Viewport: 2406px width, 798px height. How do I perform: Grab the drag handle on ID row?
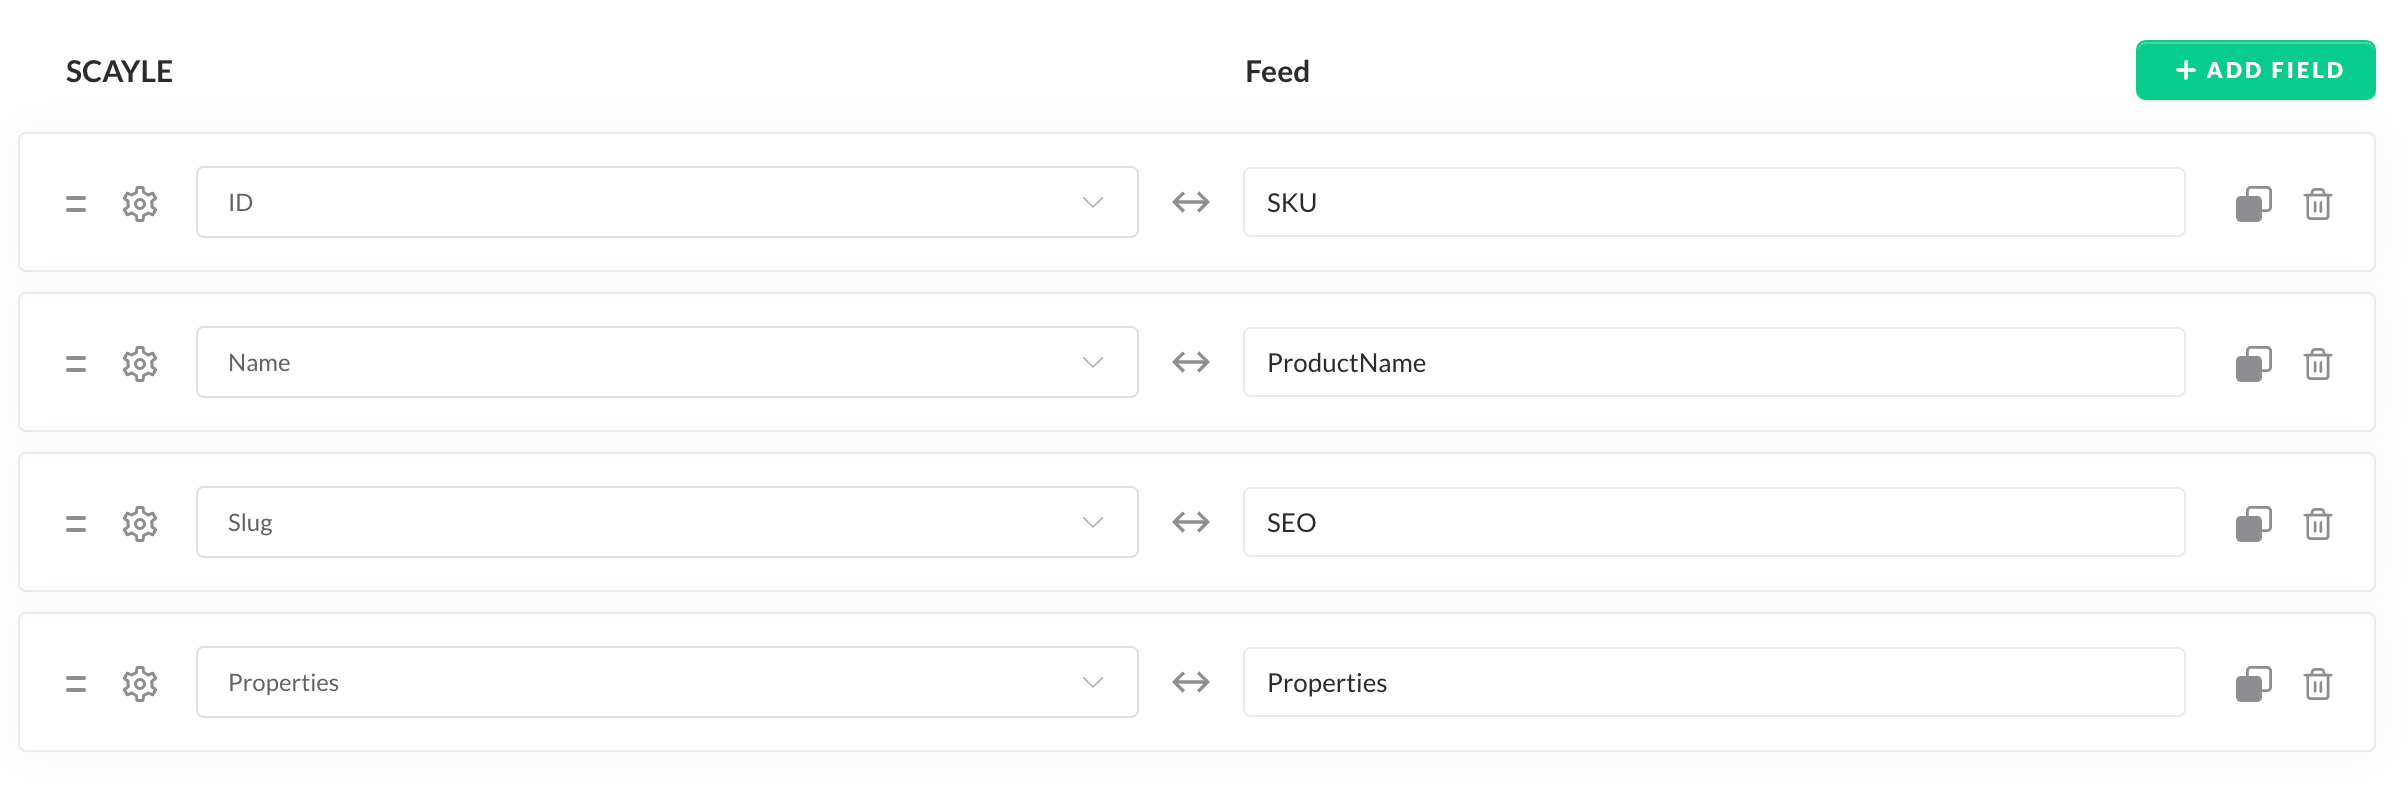[76, 203]
